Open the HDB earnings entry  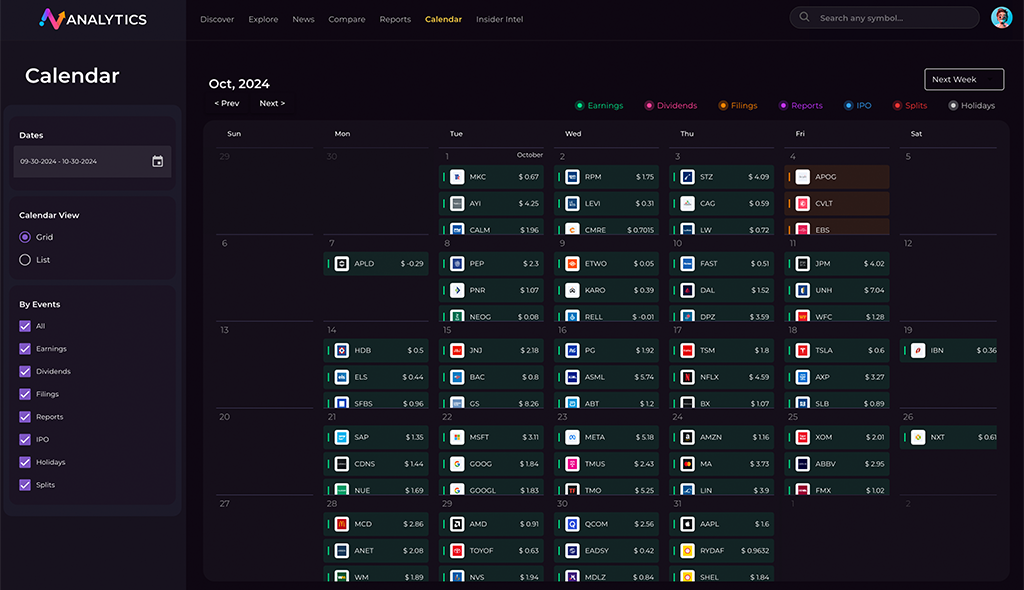click(376, 350)
